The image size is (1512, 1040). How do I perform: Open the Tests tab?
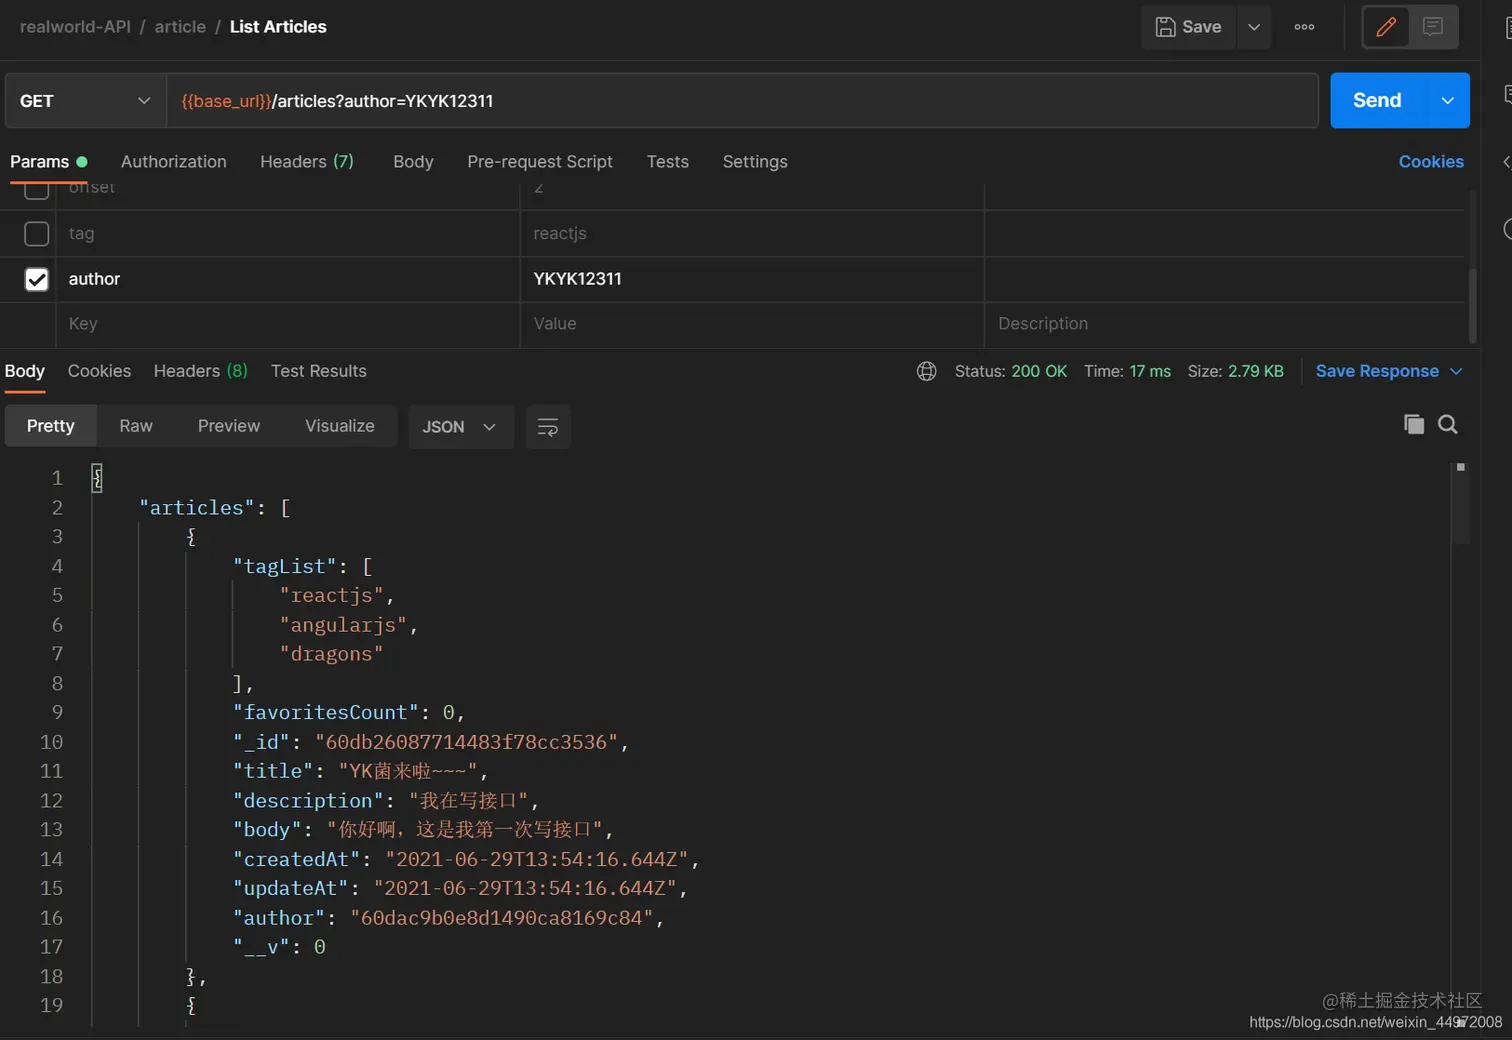668,162
